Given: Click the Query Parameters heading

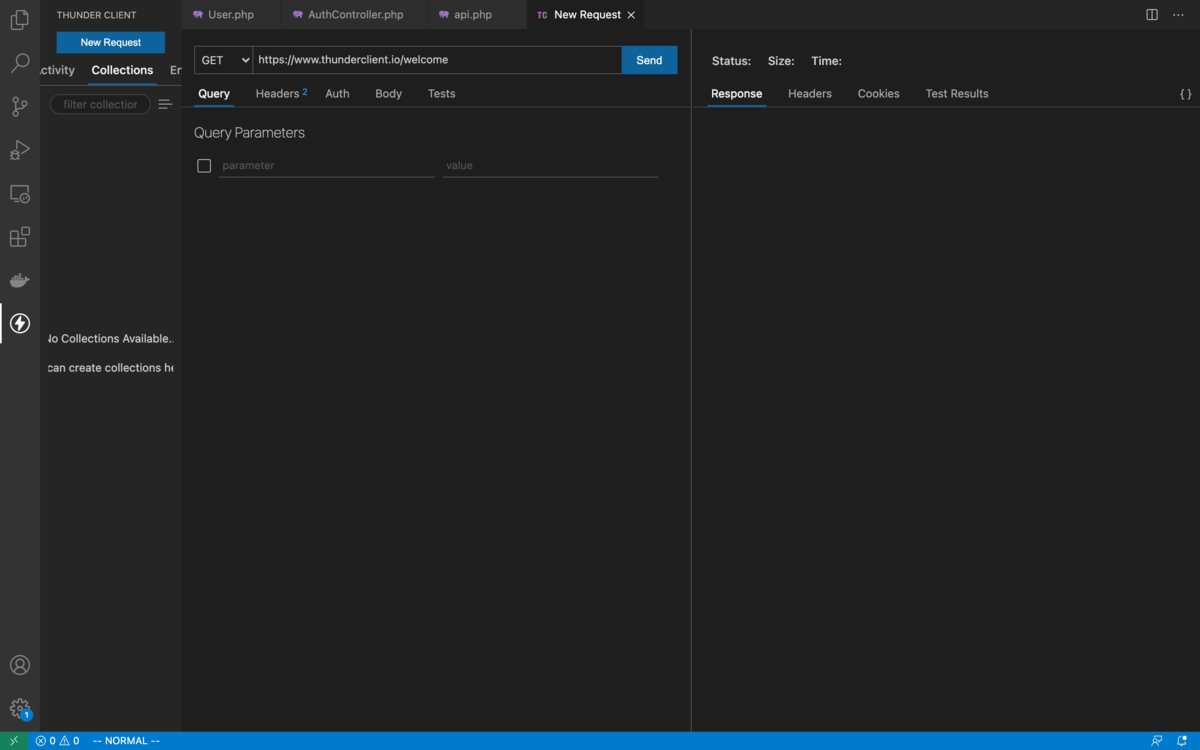Looking at the screenshot, I should click(249, 133).
